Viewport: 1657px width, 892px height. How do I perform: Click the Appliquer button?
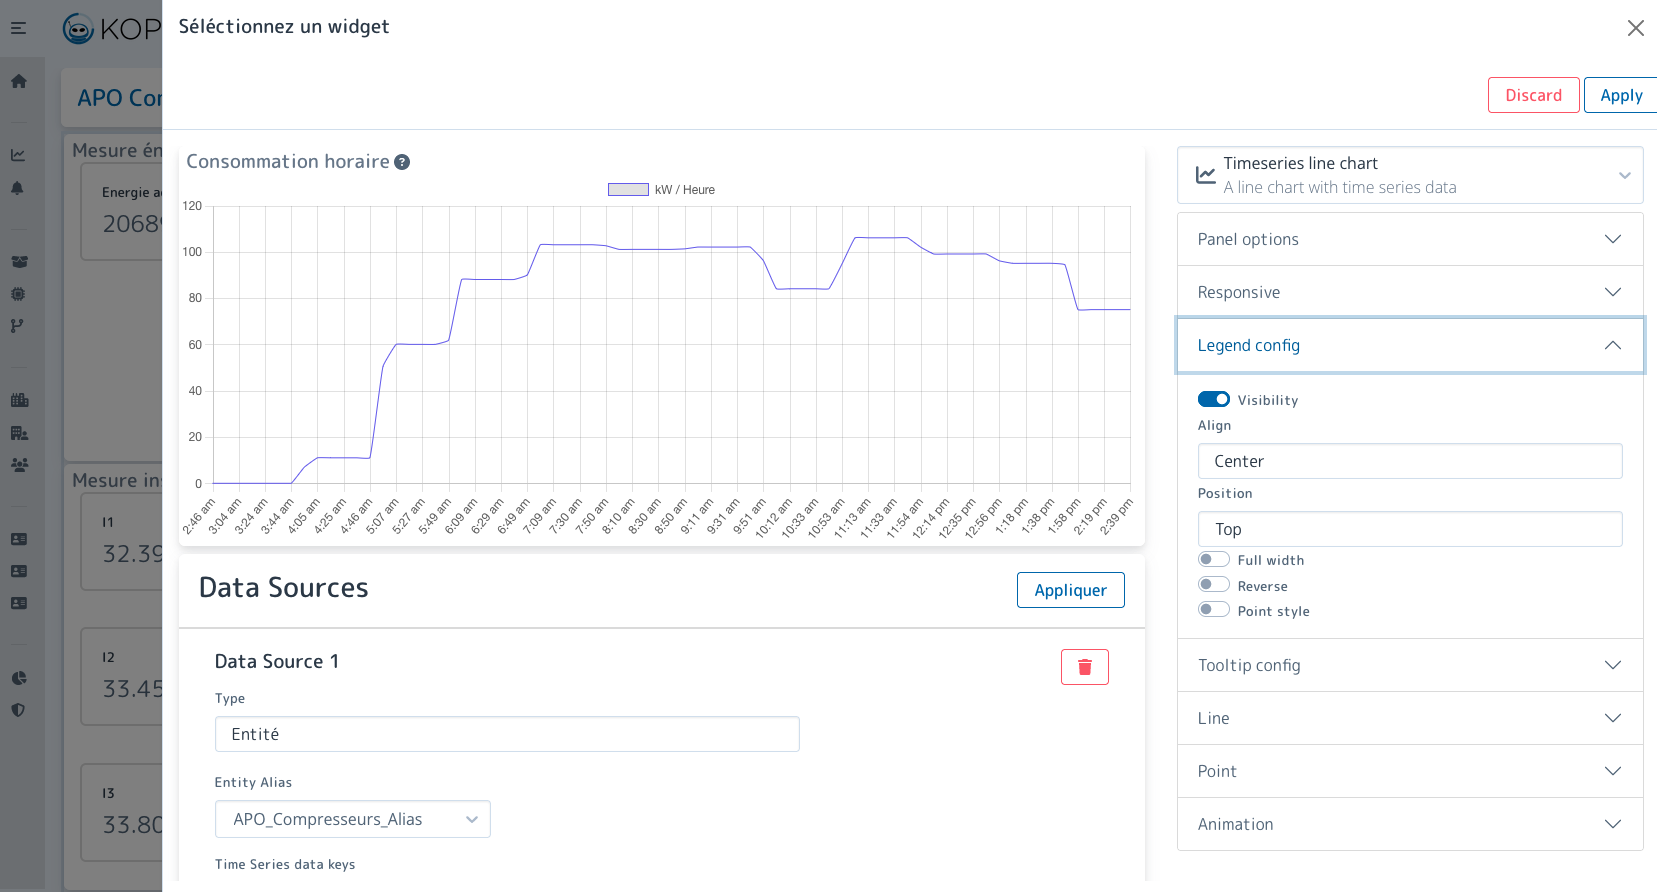[x=1070, y=590]
